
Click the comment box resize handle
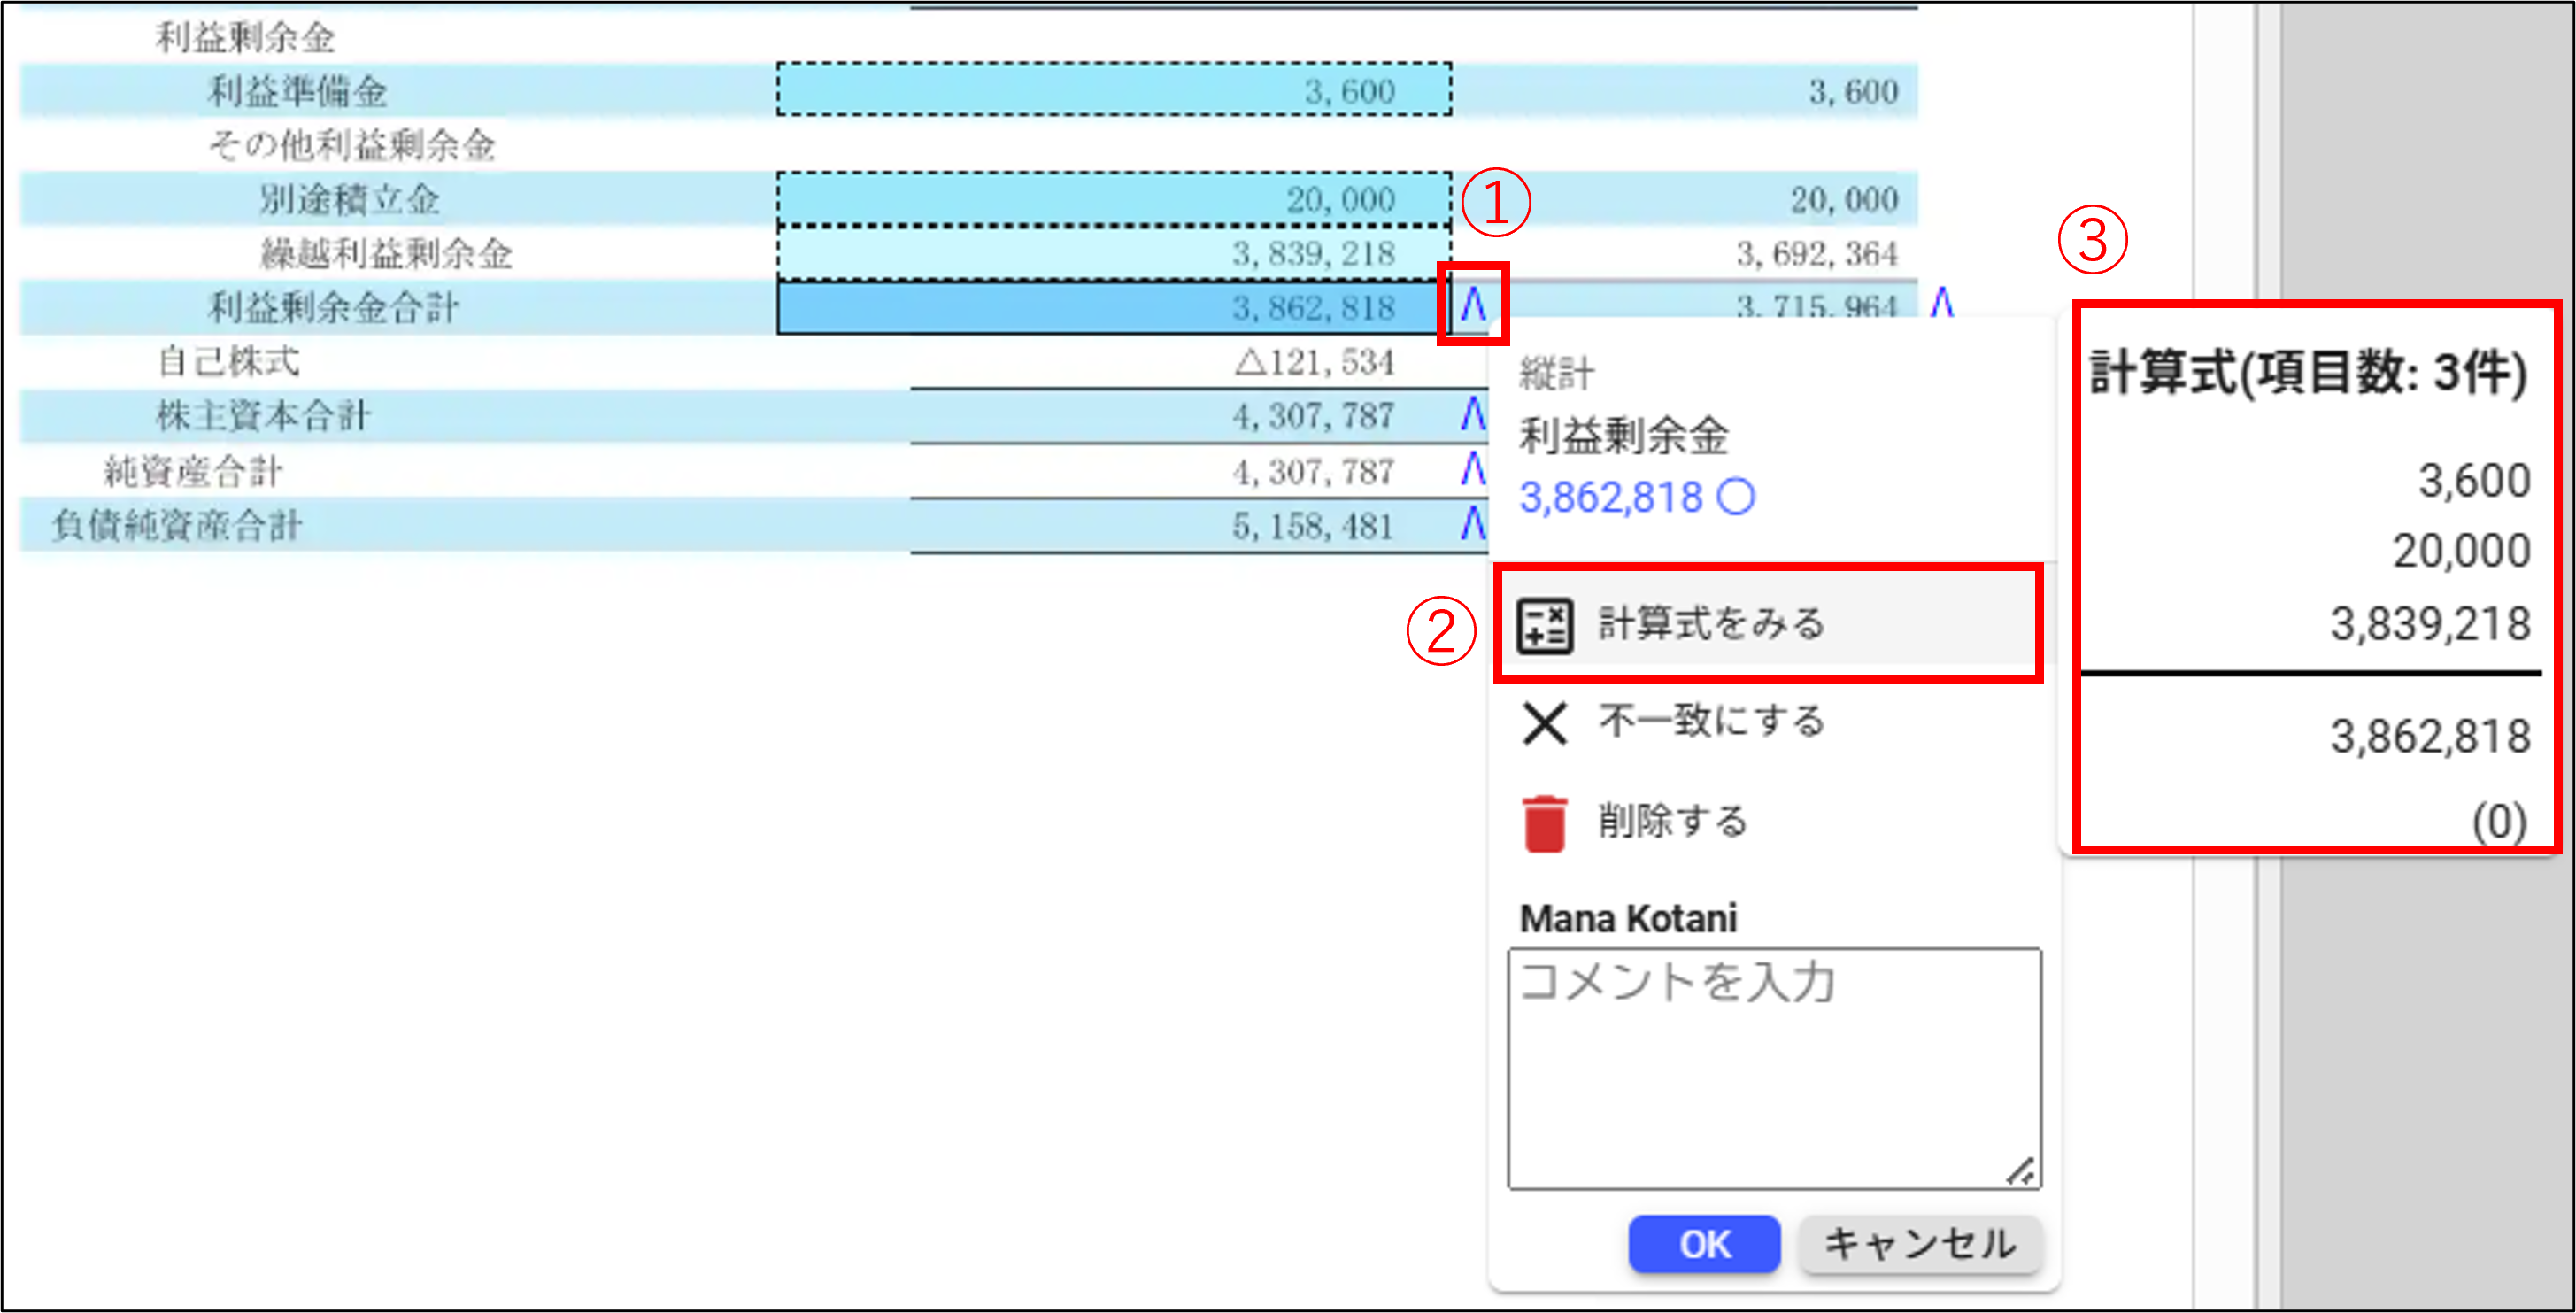click(x=2021, y=1171)
